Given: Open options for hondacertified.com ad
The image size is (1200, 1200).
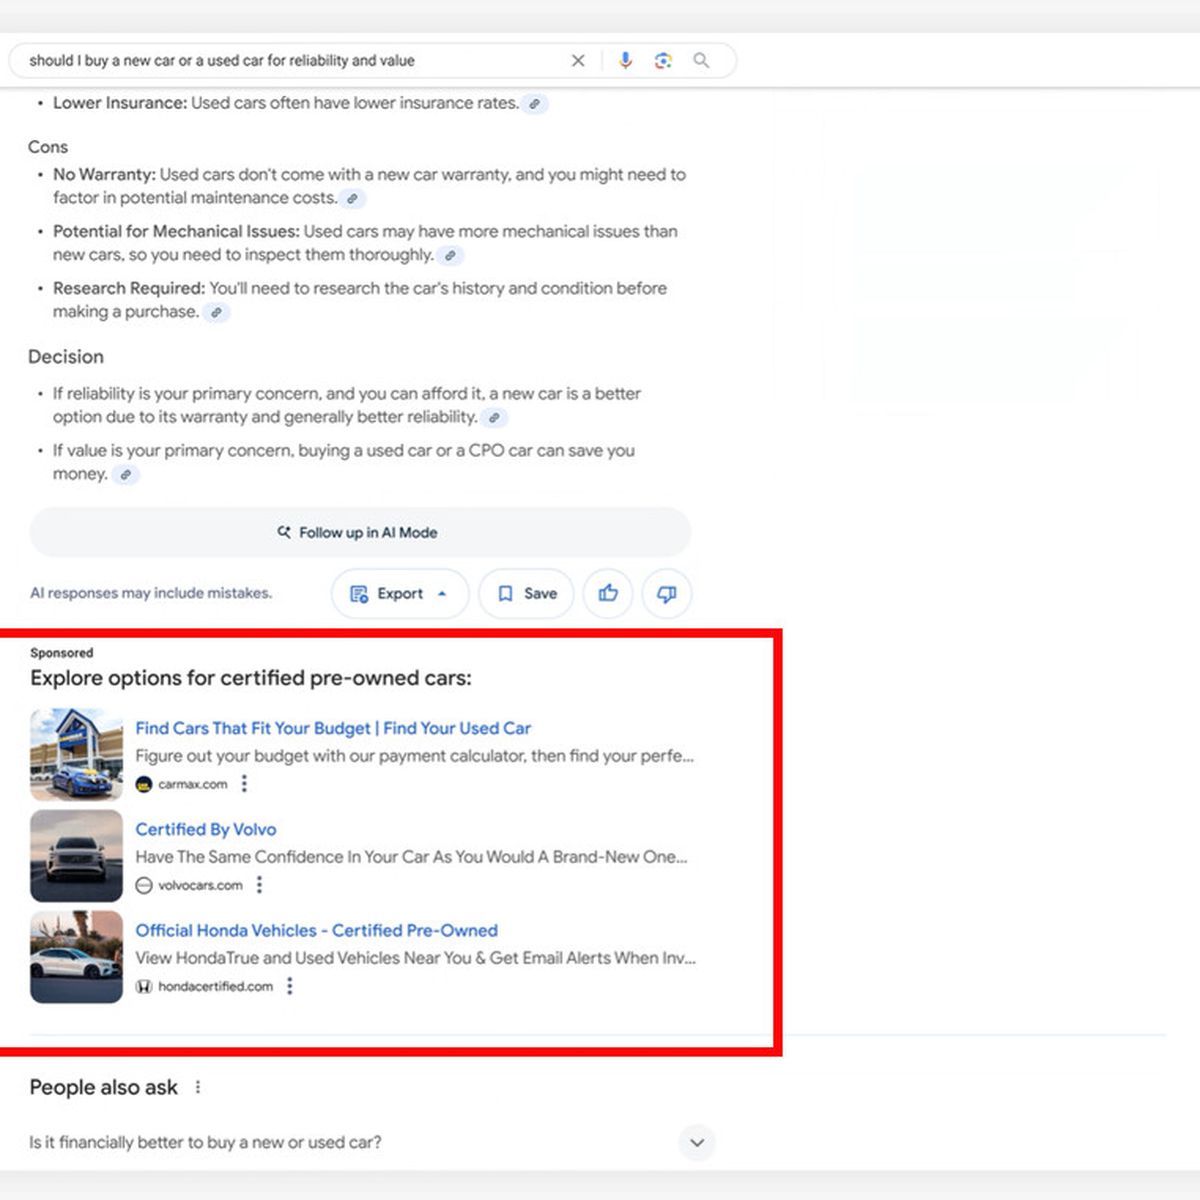Looking at the screenshot, I should [x=290, y=986].
